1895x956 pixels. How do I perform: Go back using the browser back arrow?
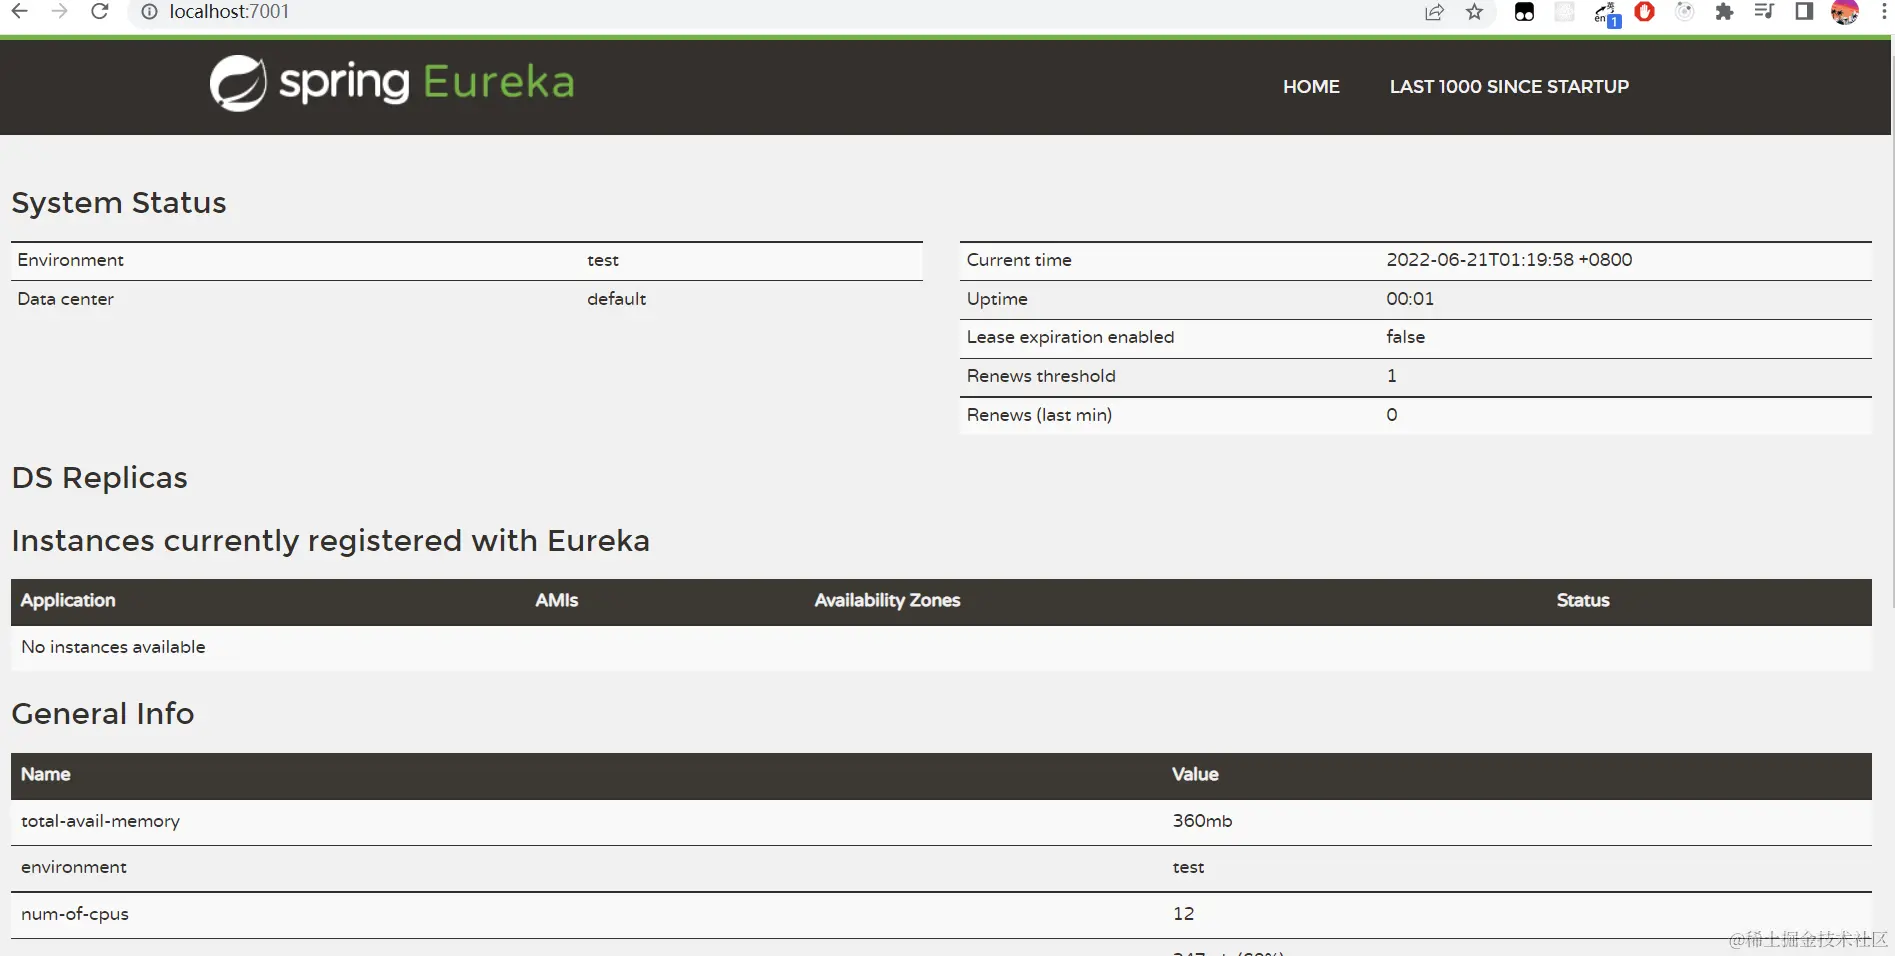pos(20,11)
